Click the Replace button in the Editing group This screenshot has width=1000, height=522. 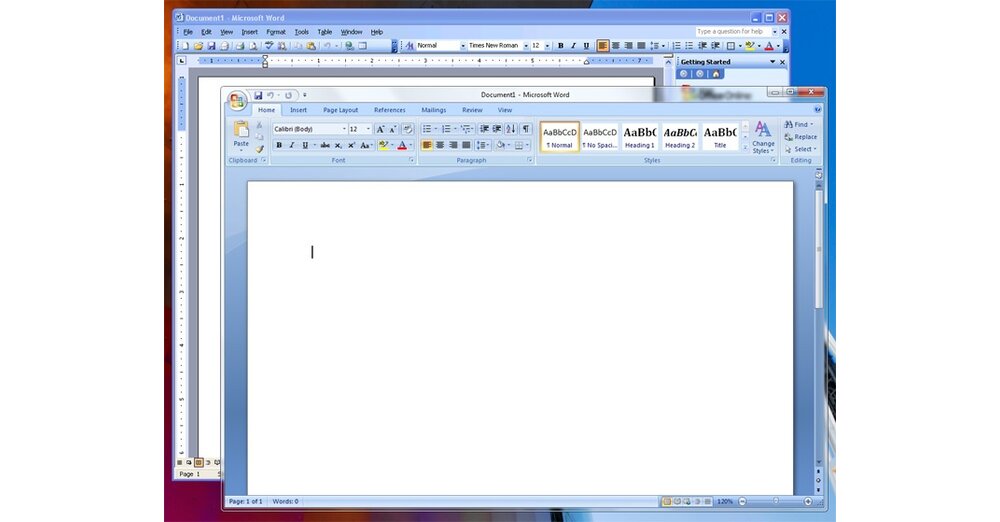pos(800,137)
